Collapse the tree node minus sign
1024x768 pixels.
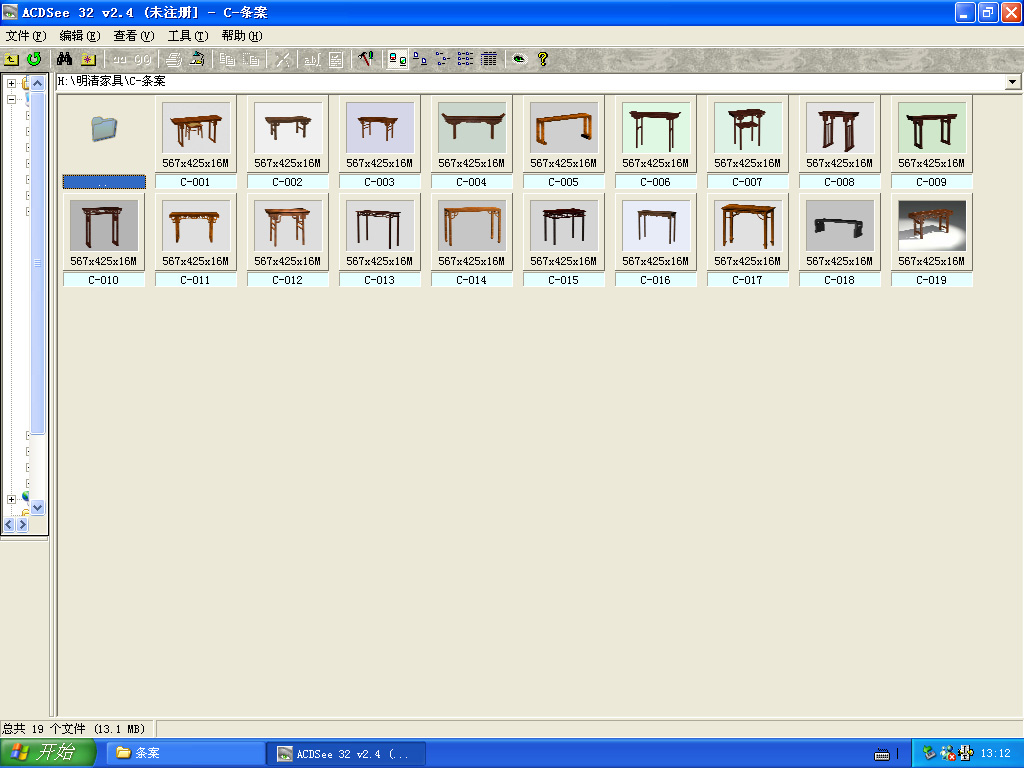click(x=11, y=99)
